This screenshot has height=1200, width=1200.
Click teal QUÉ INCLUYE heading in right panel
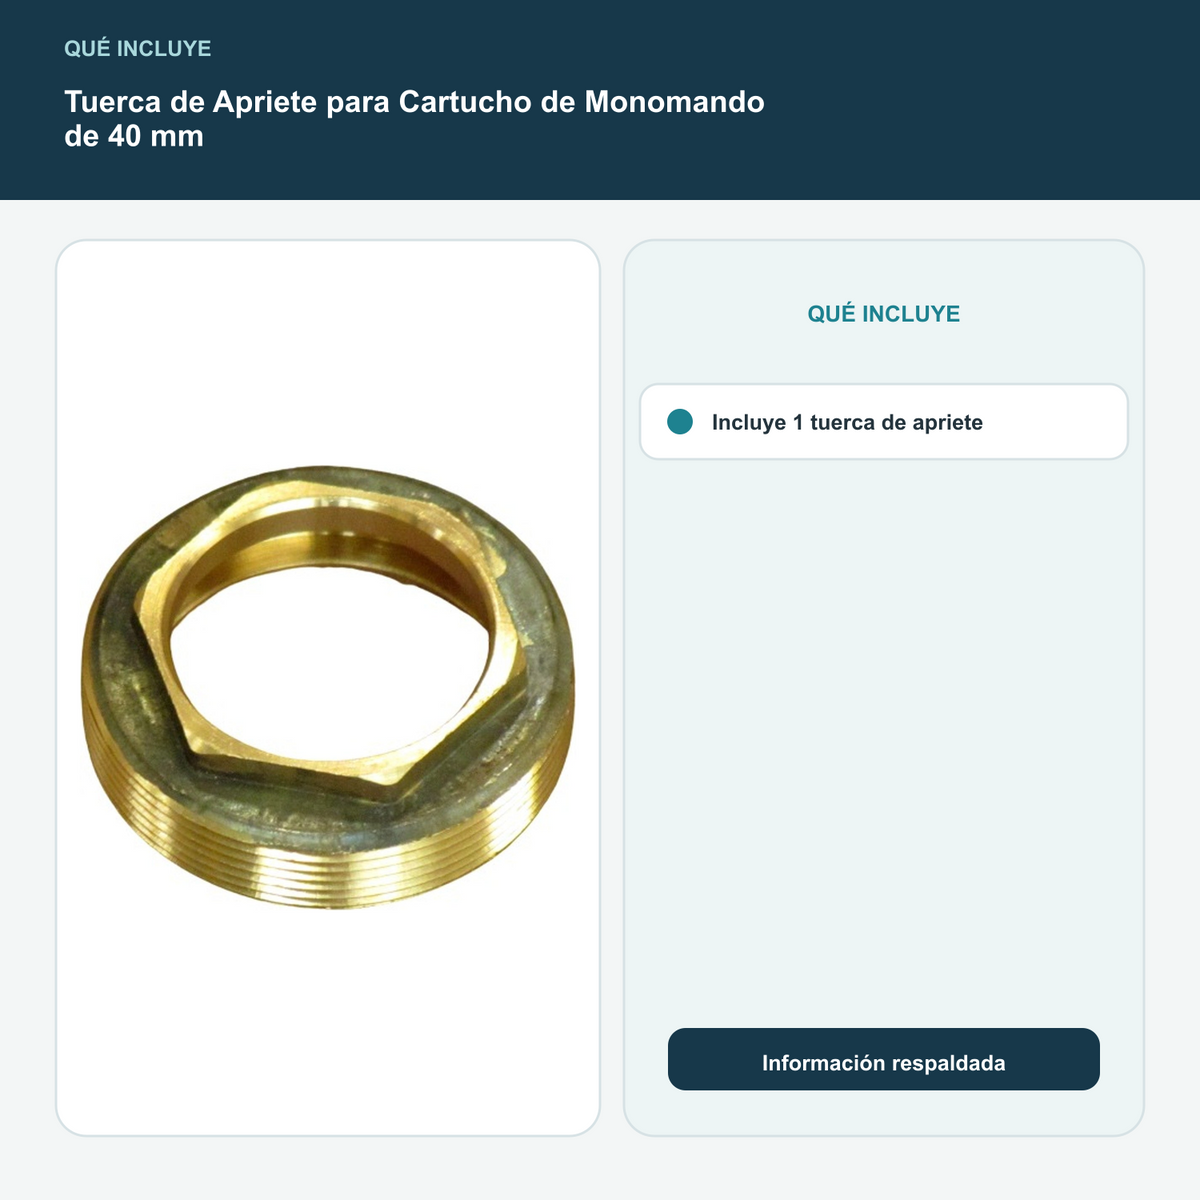click(x=884, y=314)
